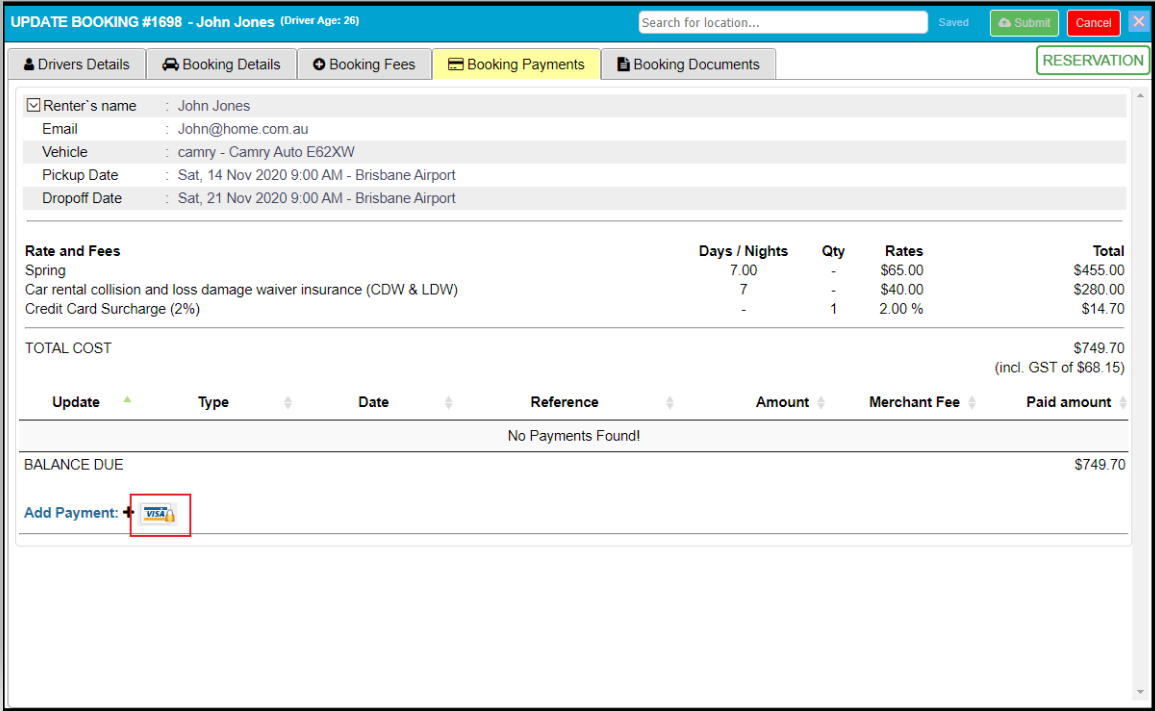Click the Driver Age: 26 header text
The image size is (1155, 711).
tap(320, 21)
